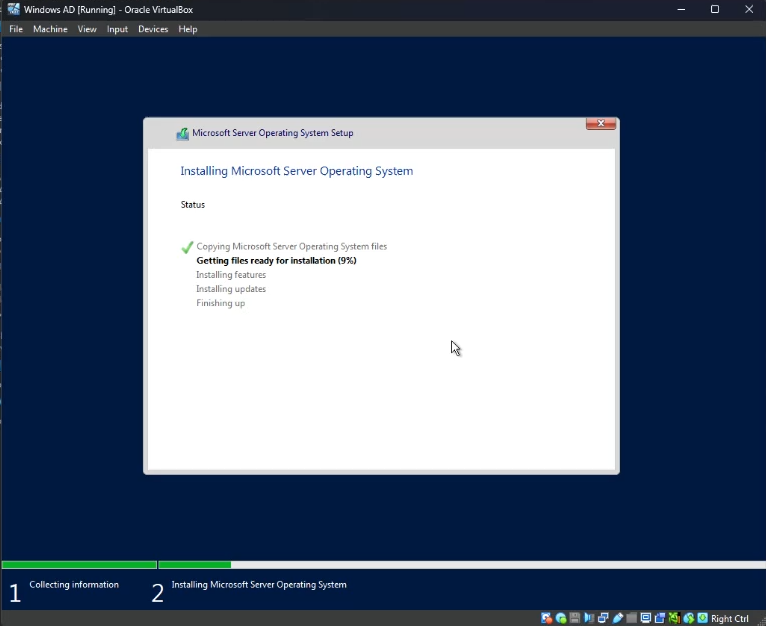Image resolution: width=766 pixels, height=626 pixels.
Task: Open the Help menu
Action: coord(188,29)
